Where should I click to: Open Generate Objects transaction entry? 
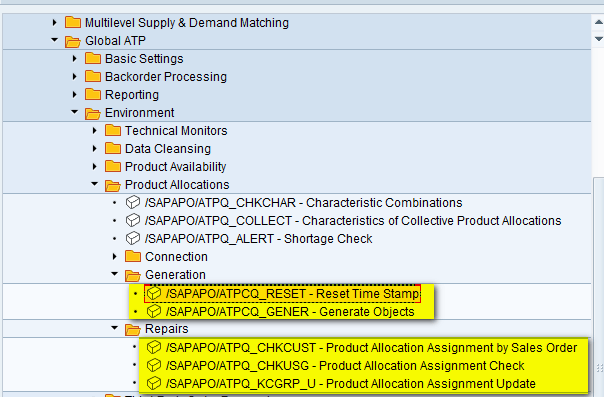coord(290,312)
